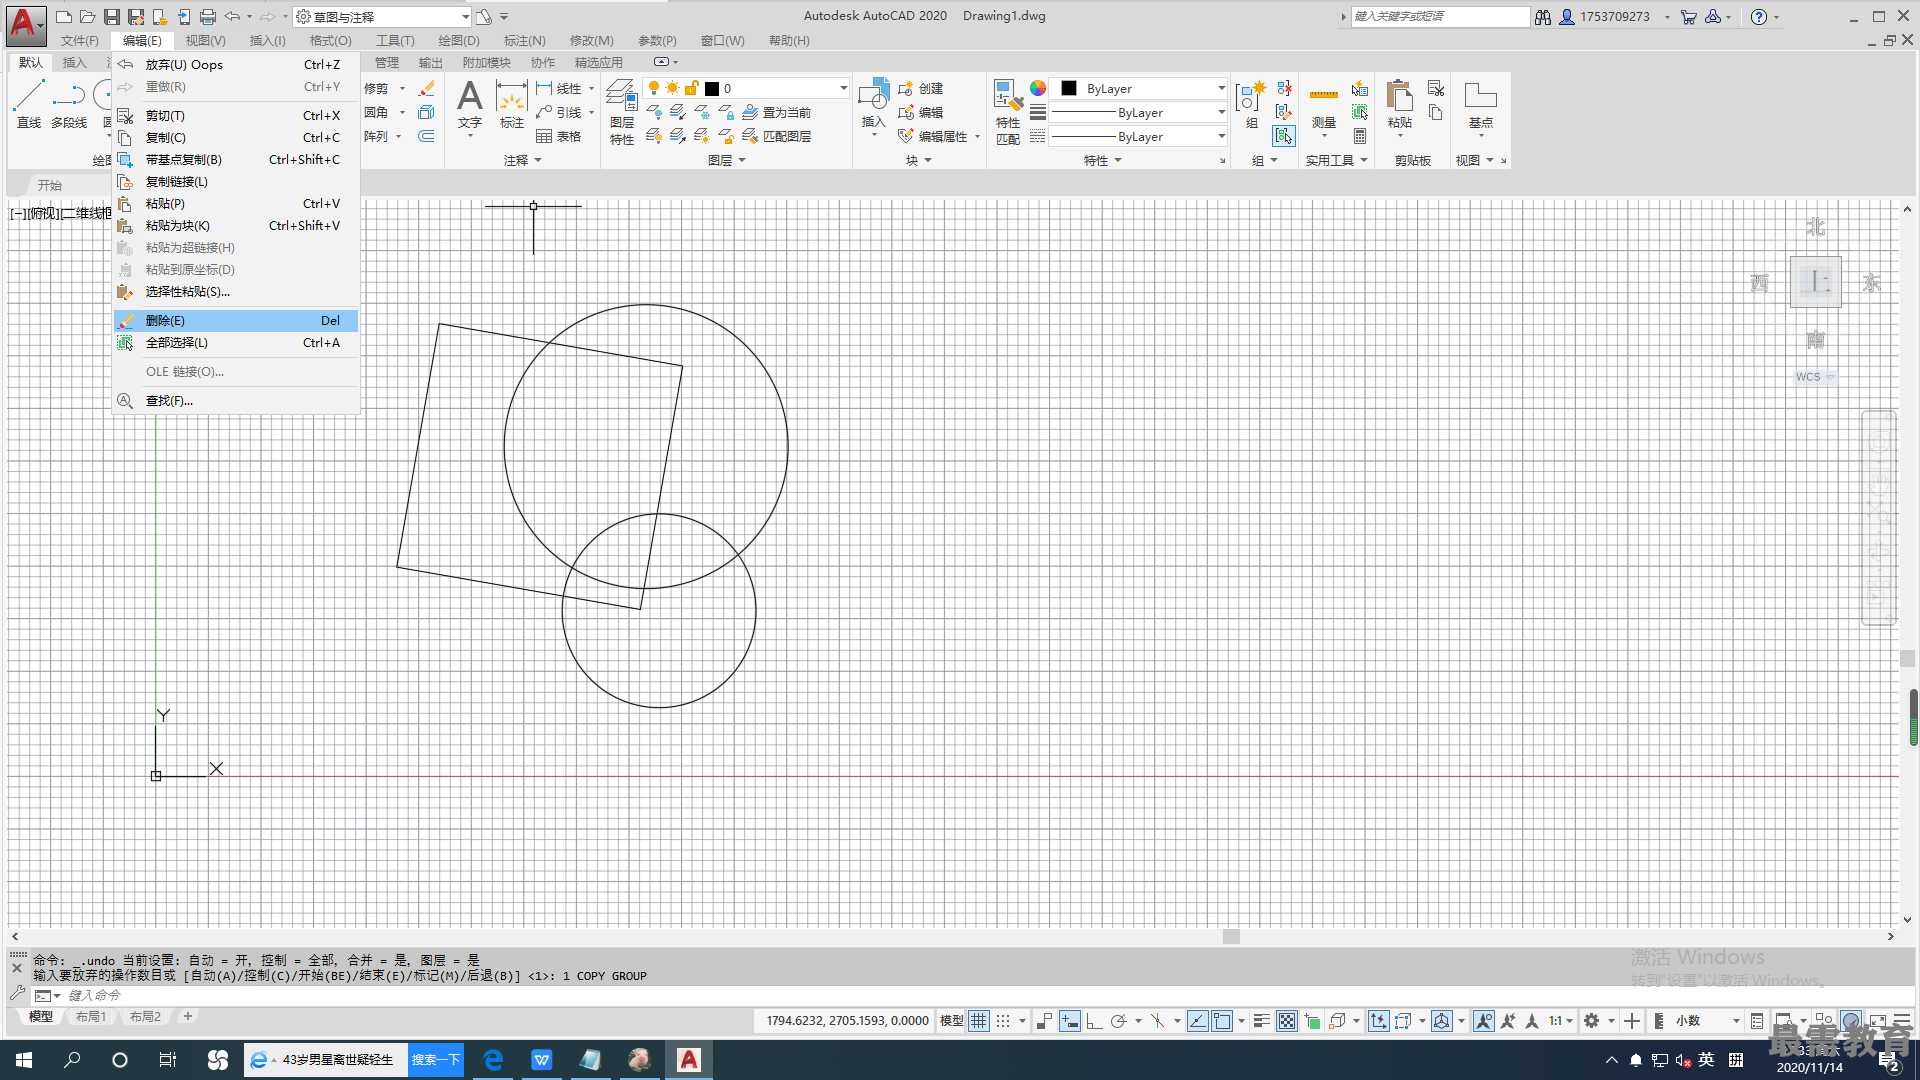
Task: Click the Table (表格) tool
Action: pyautogui.click(x=558, y=136)
